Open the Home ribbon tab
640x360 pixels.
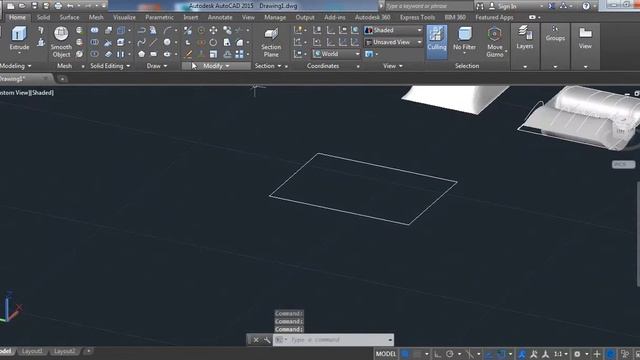click(17, 18)
